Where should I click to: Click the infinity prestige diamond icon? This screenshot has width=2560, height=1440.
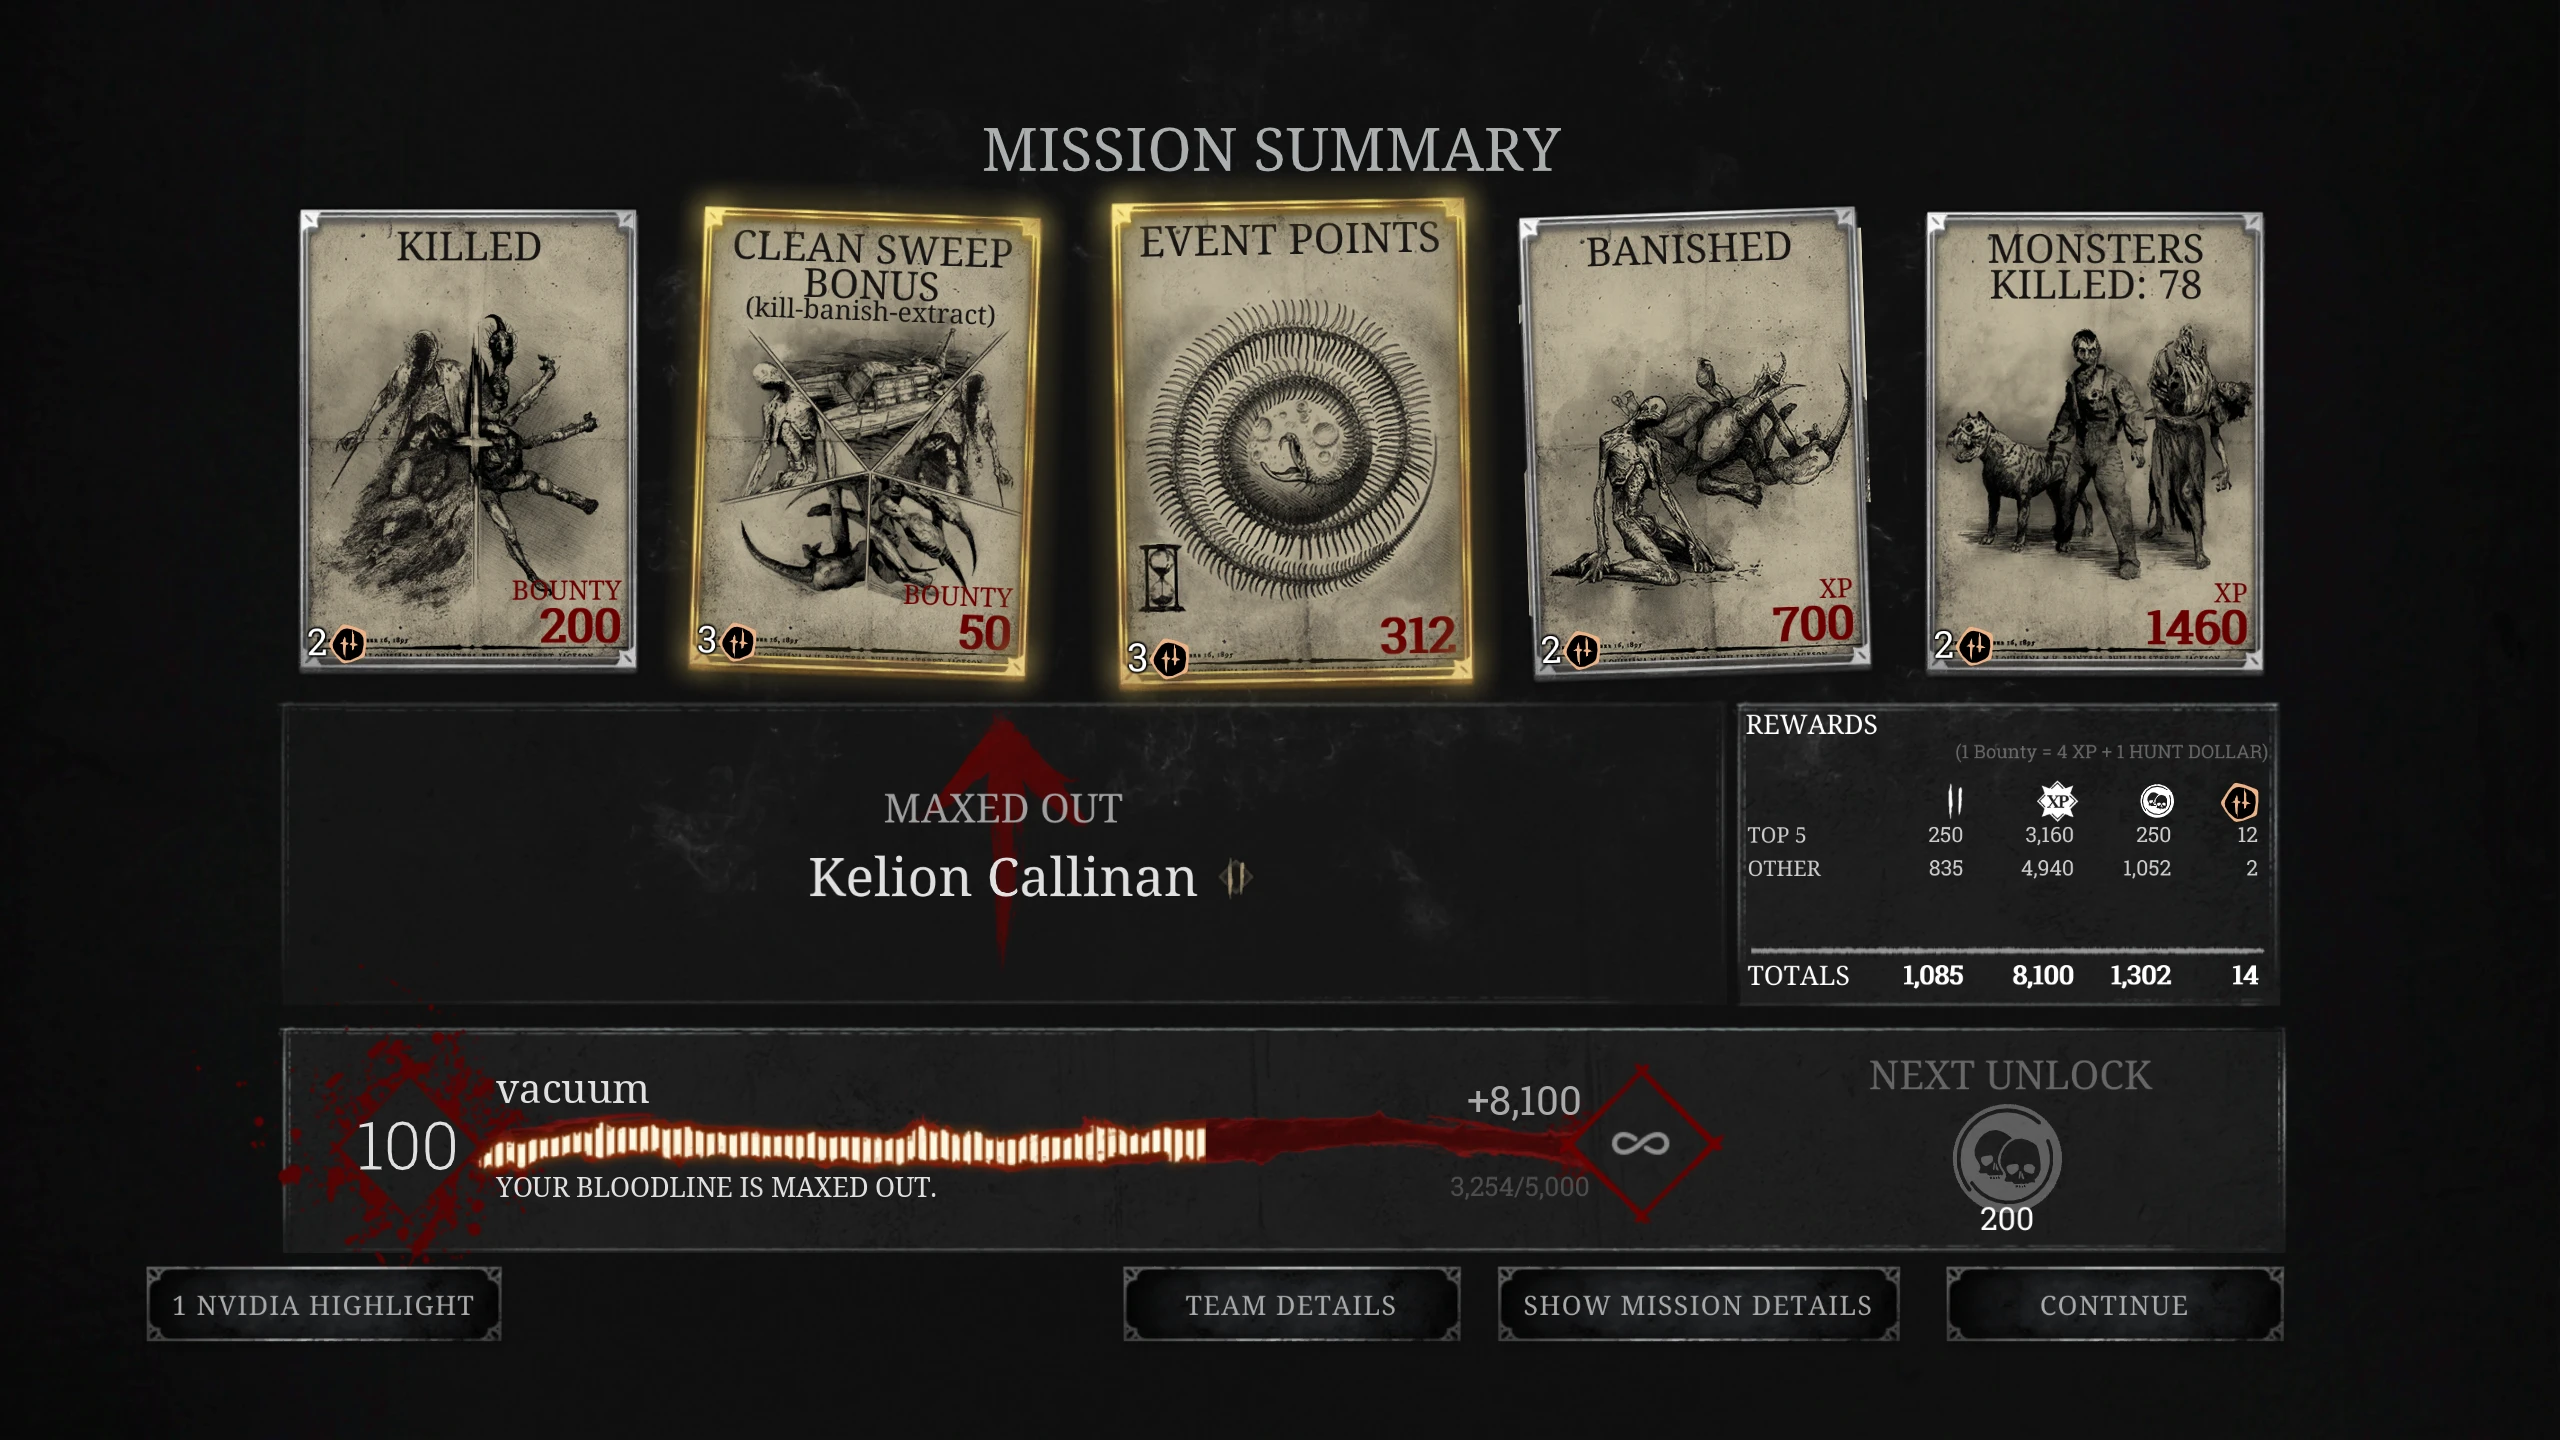tap(1641, 1143)
